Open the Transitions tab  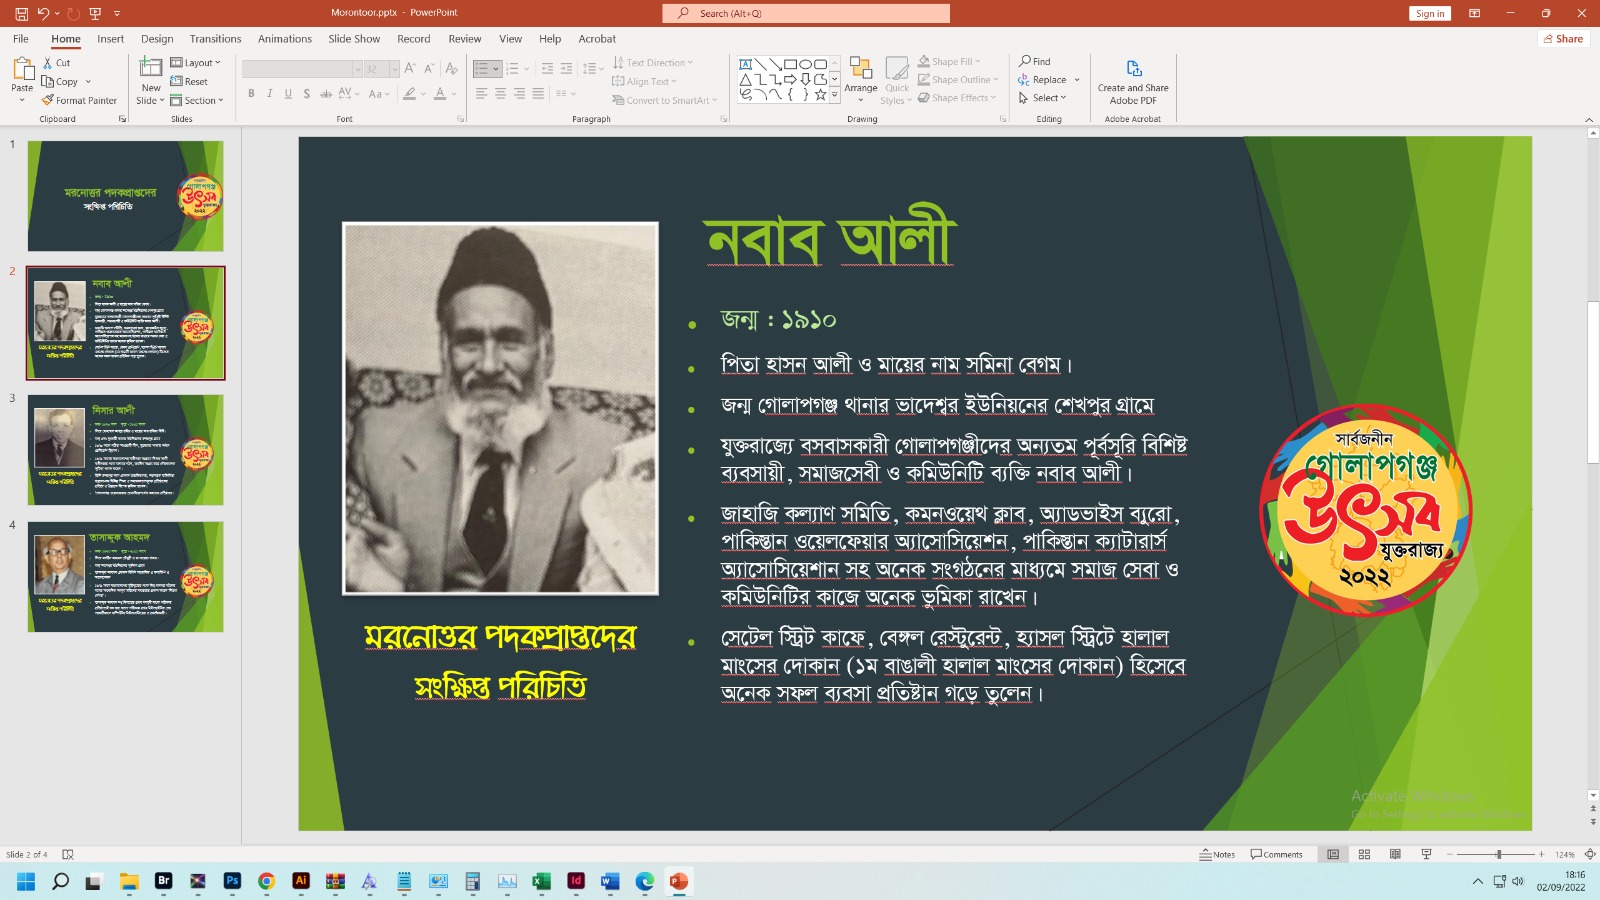215,39
